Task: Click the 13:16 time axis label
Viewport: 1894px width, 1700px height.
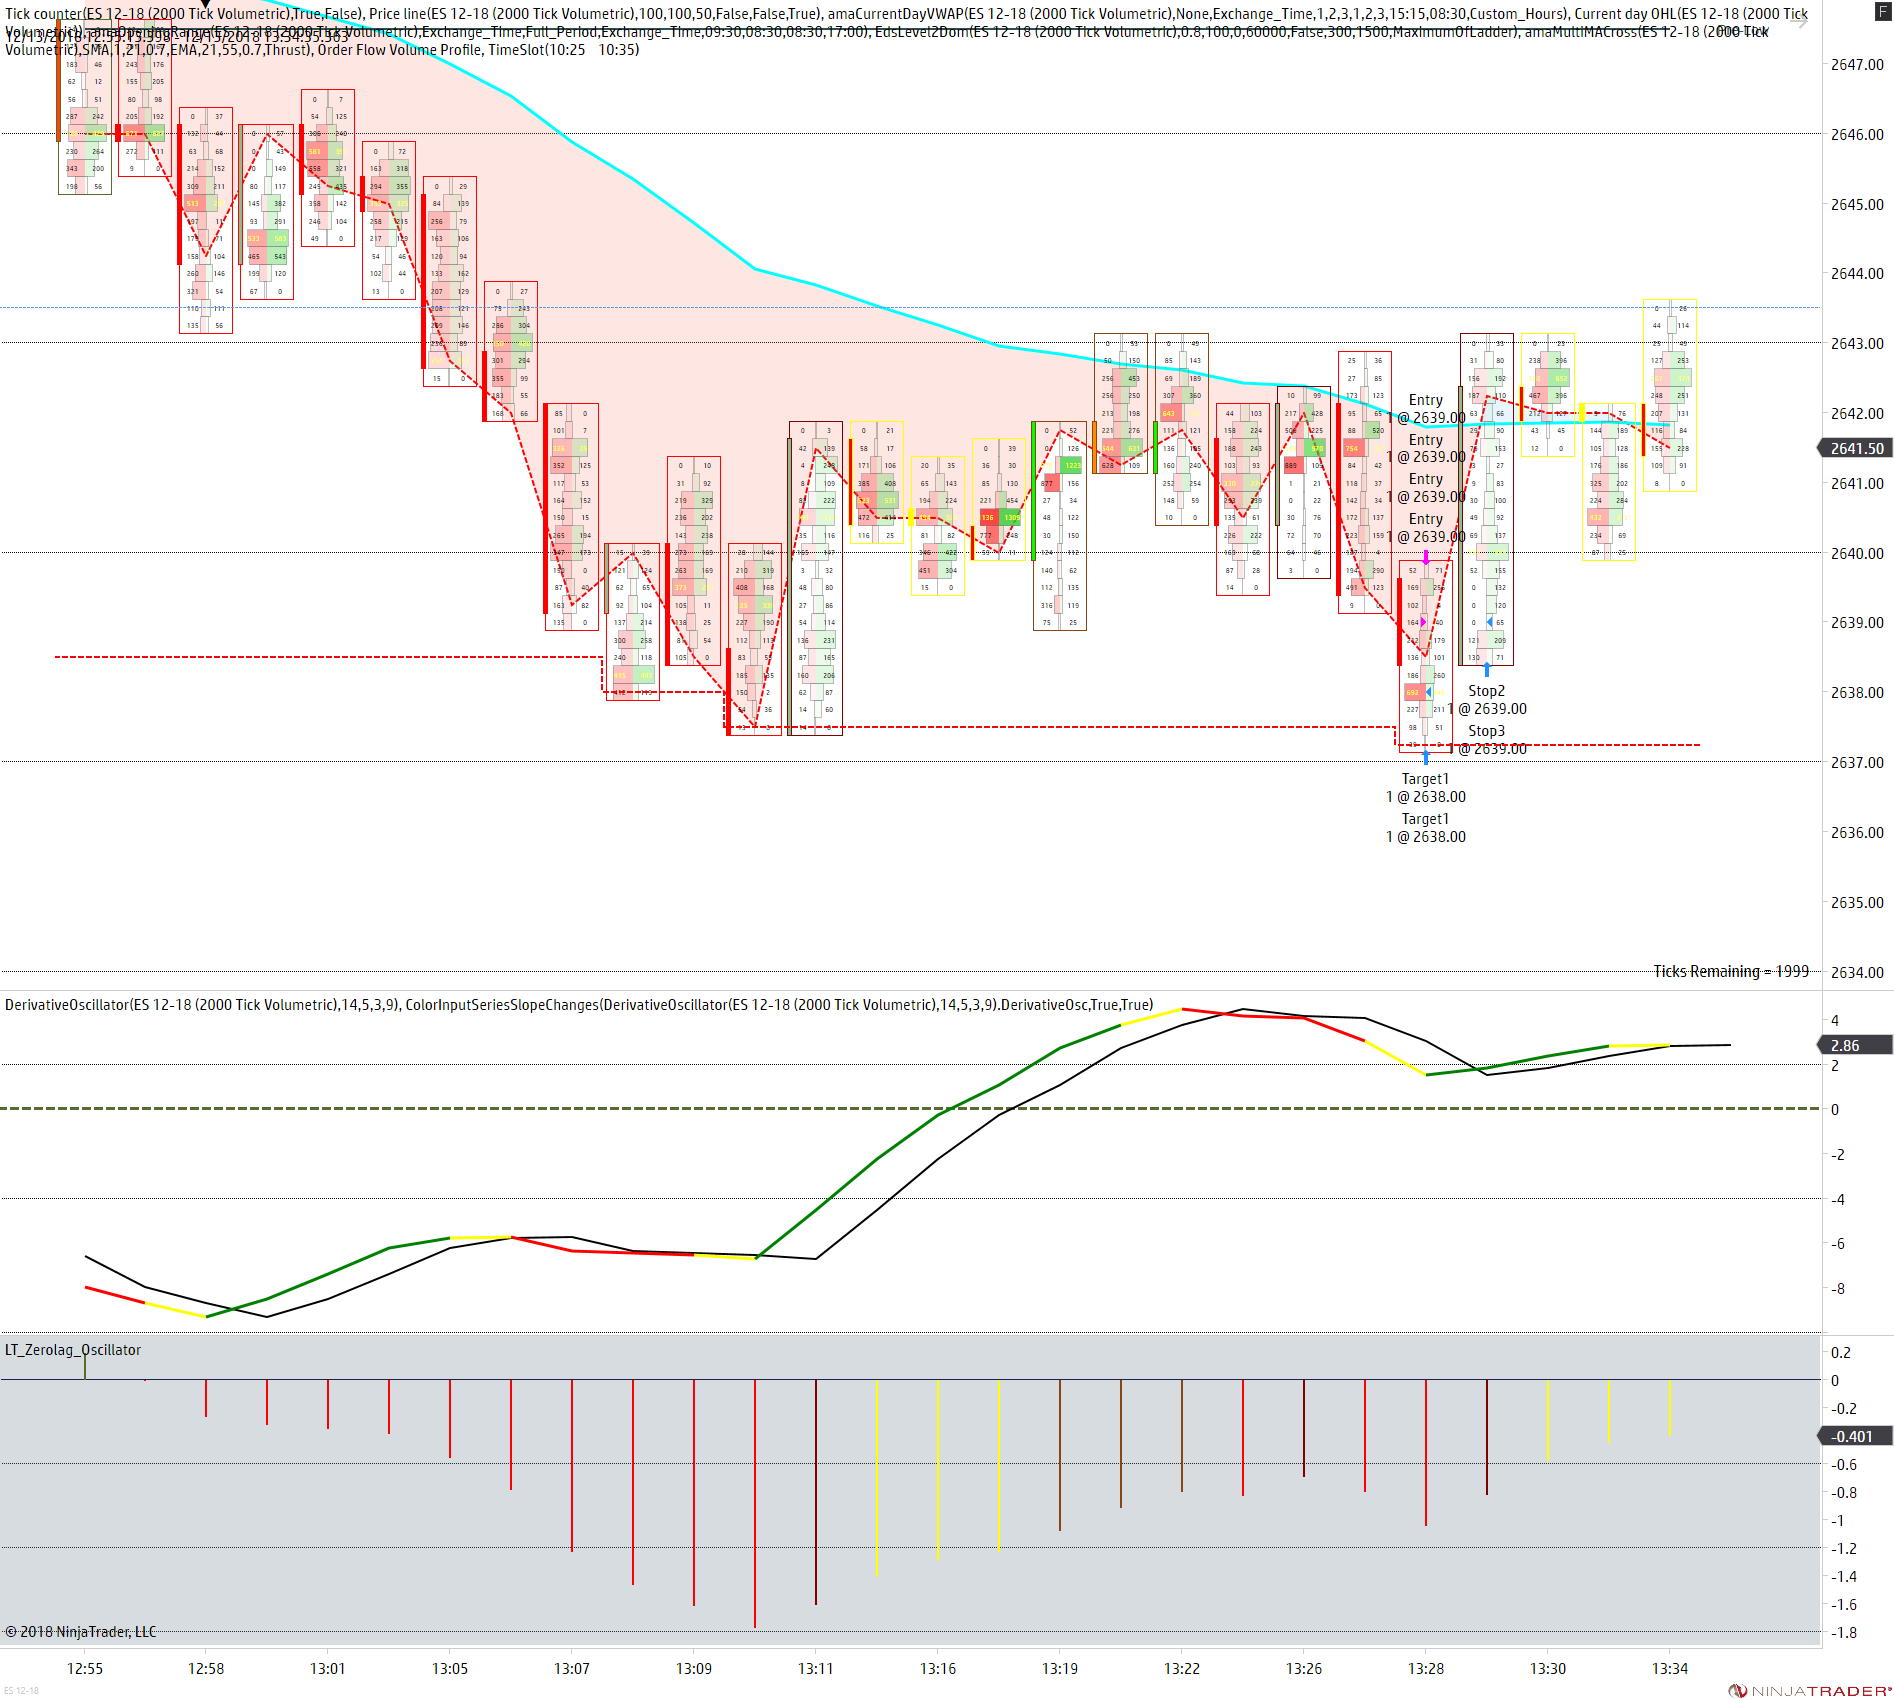Action: [938, 1668]
